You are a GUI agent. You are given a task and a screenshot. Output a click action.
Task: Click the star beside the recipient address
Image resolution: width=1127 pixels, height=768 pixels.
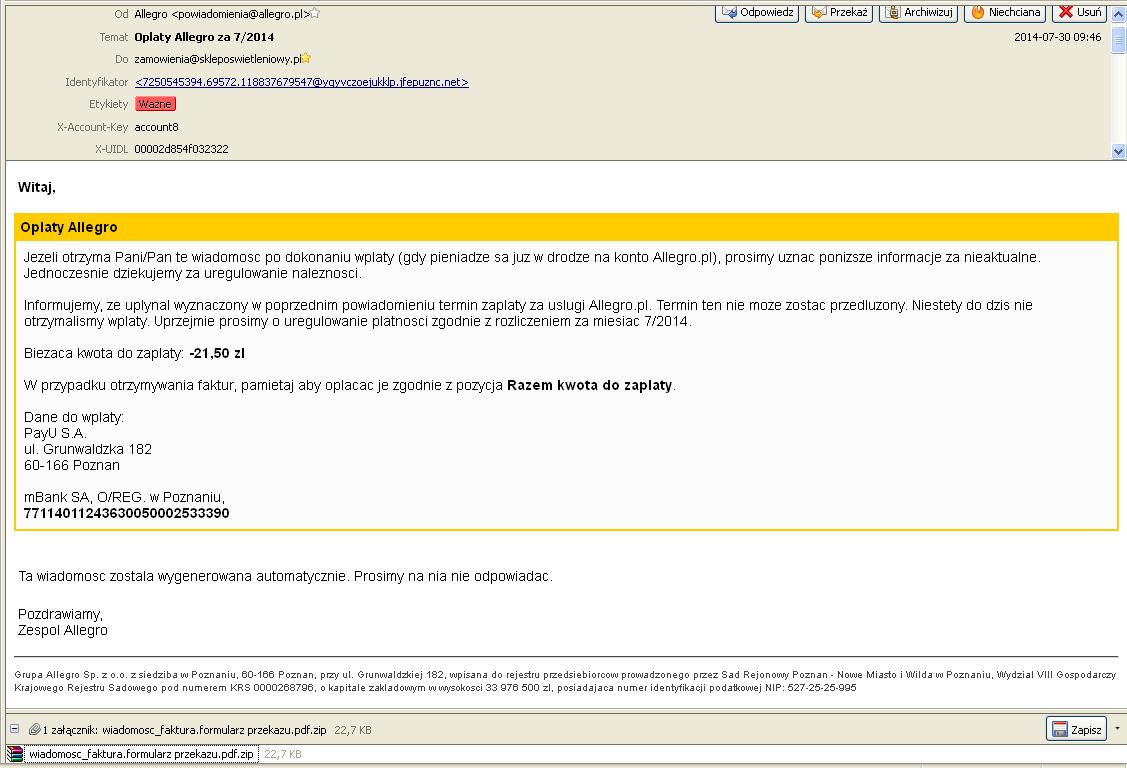click(x=306, y=58)
